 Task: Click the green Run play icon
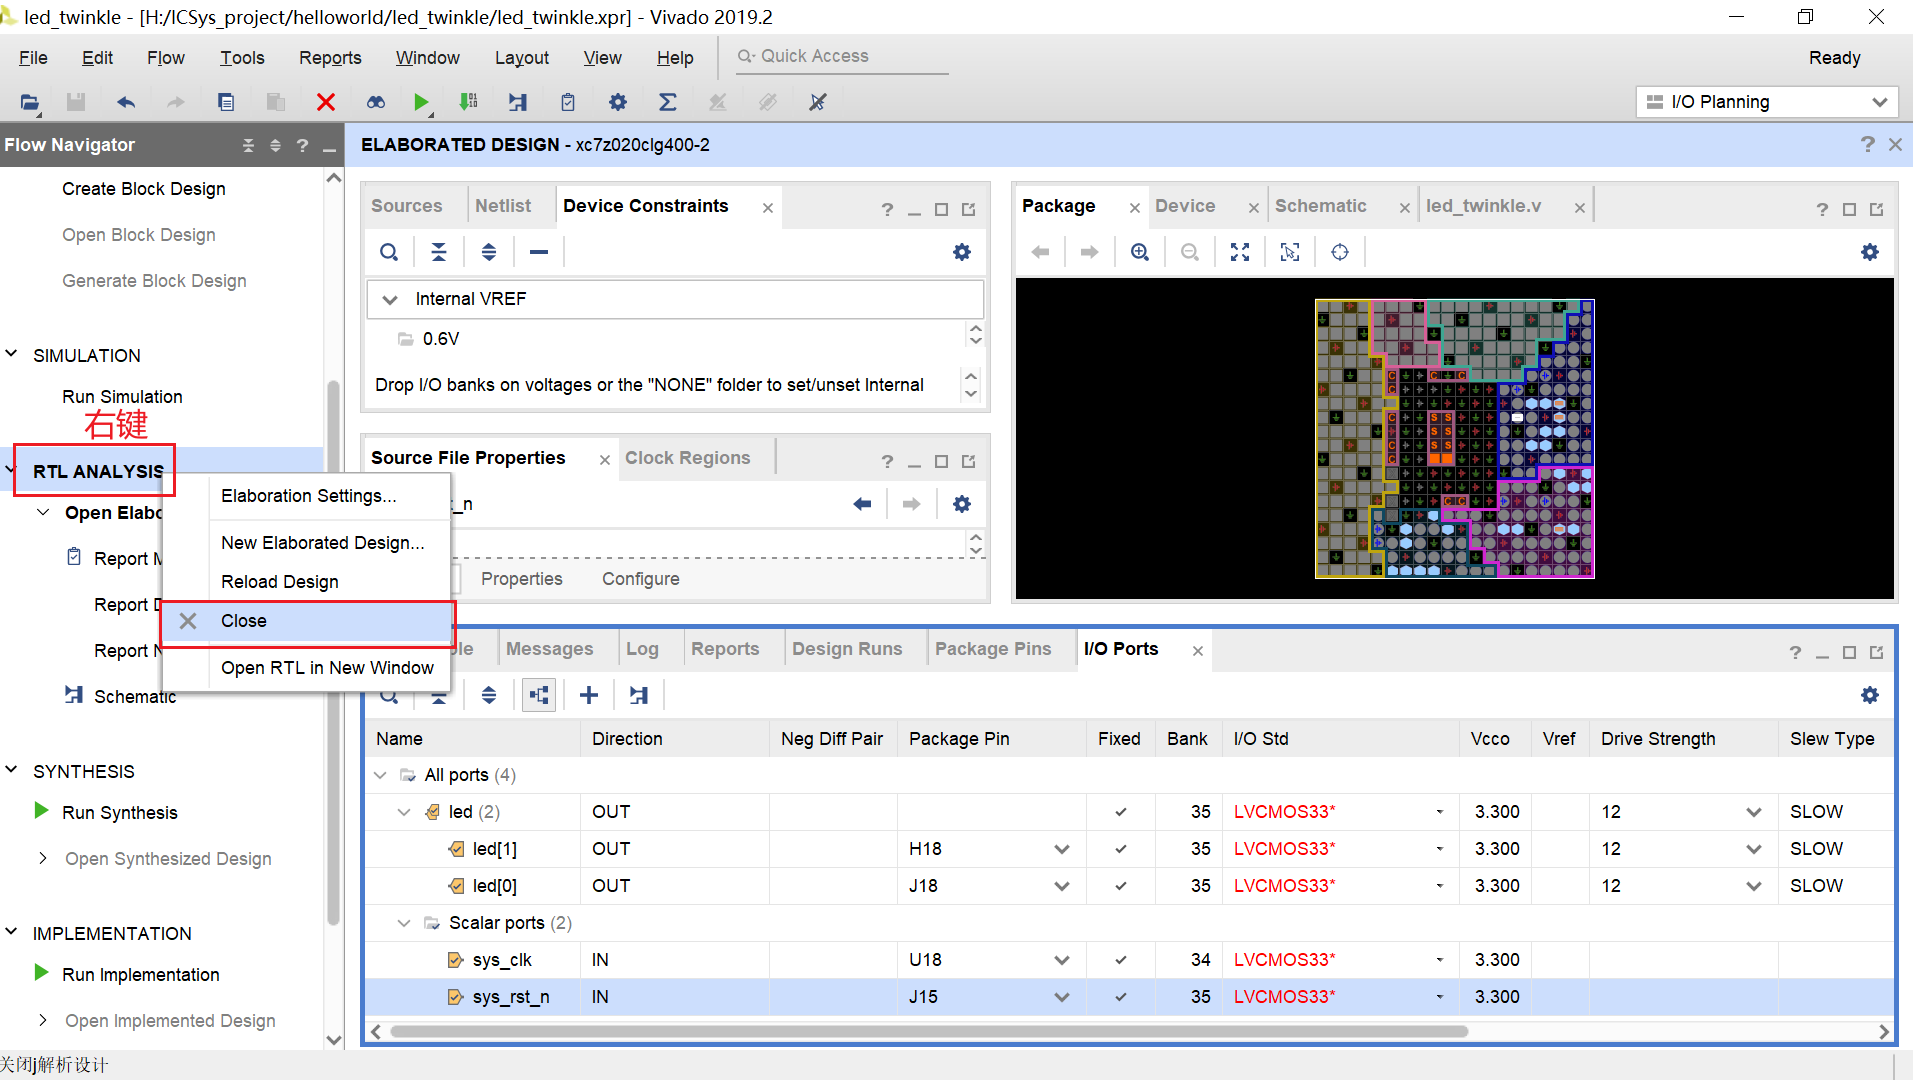click(421, 102)
